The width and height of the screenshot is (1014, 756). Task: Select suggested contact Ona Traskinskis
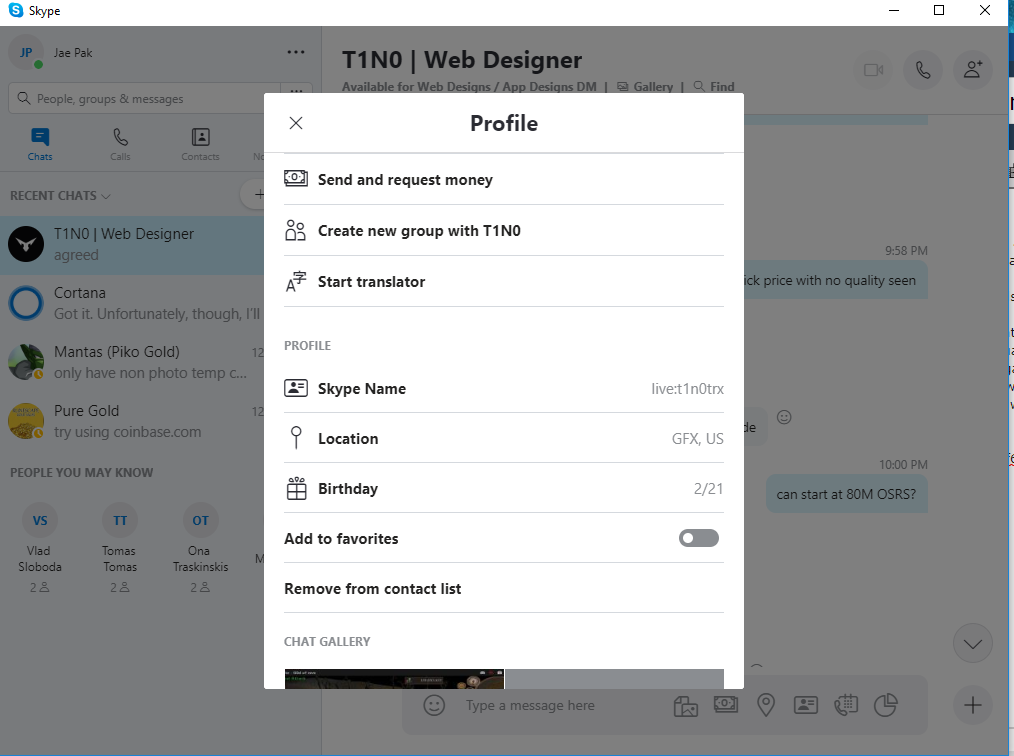[x=200, y=548]
